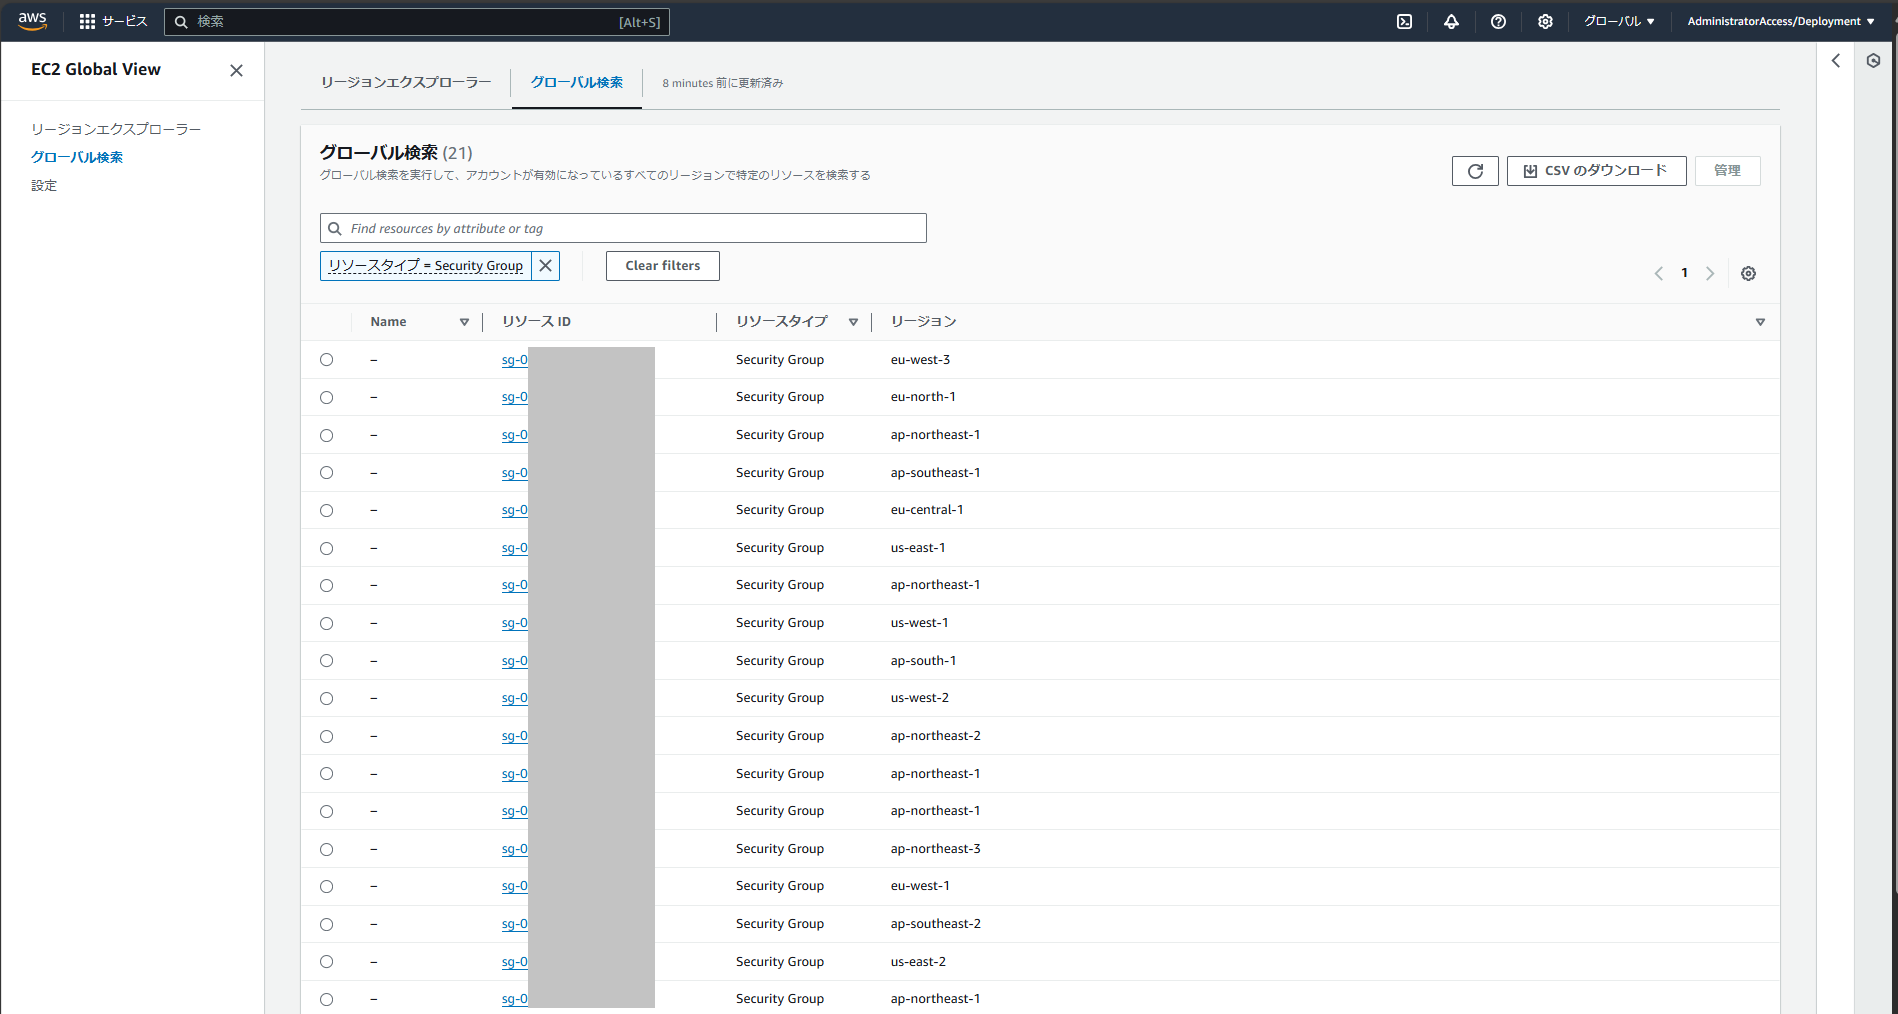Image resolution: width=1898 pixels, height=1014 pixels.
Task: Open the ap-south-1 row sg-0 link
Action: 515,661
